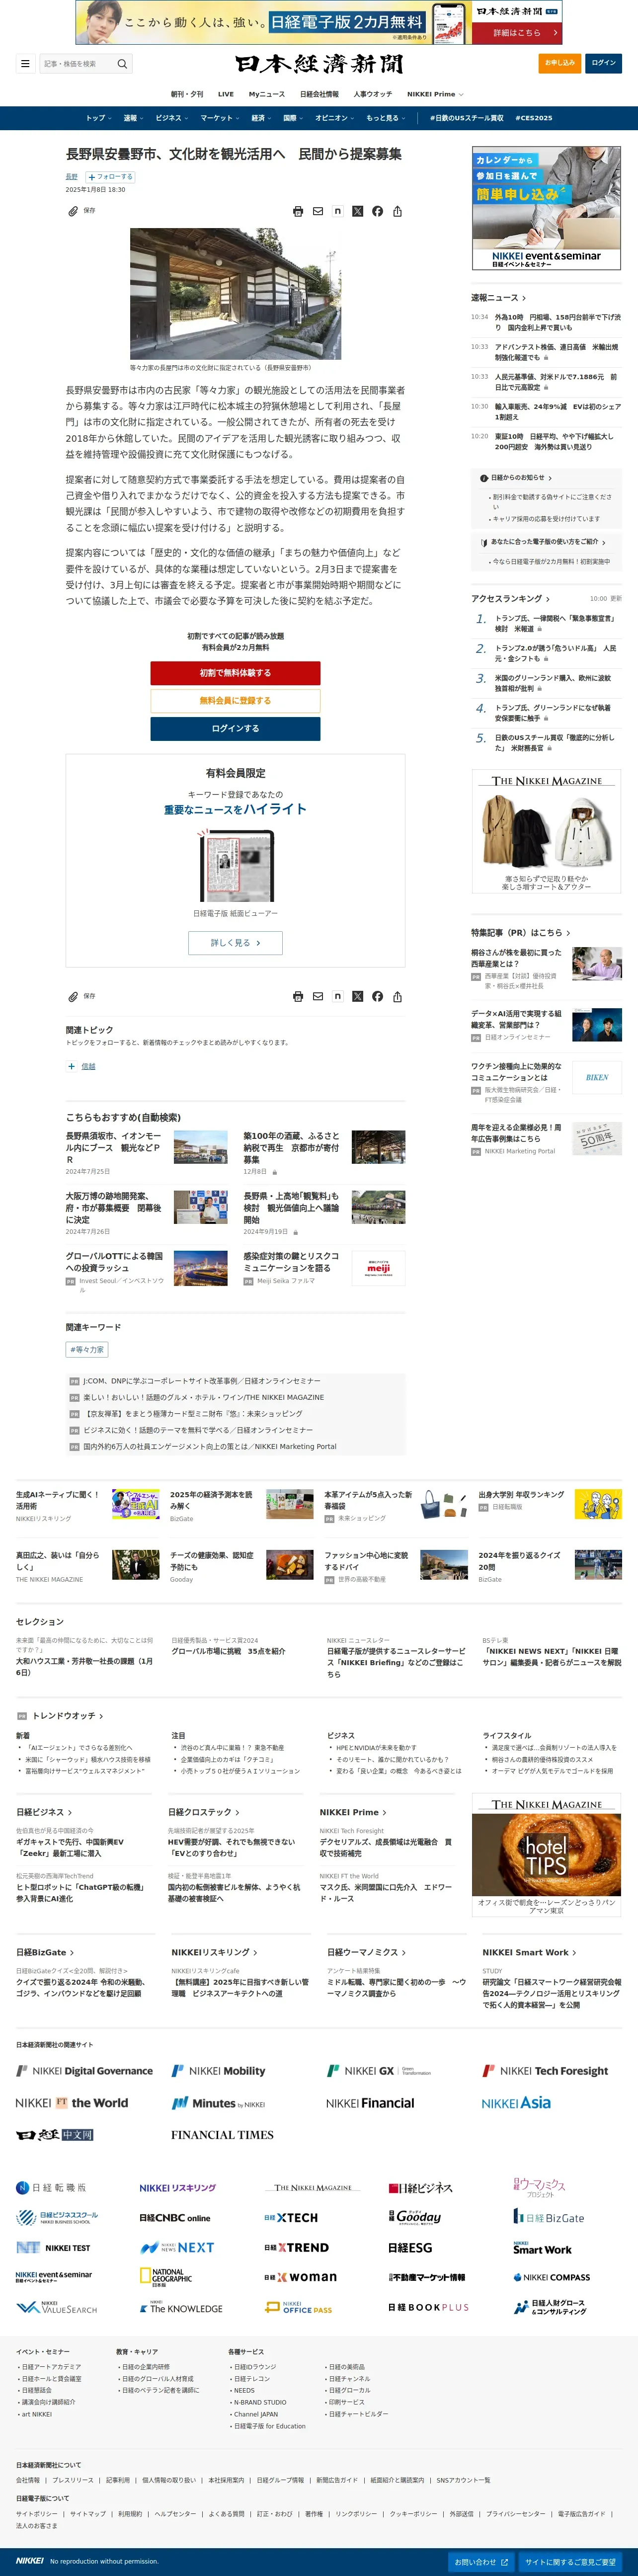Open the hamburger menu icon

coord(25,64)
